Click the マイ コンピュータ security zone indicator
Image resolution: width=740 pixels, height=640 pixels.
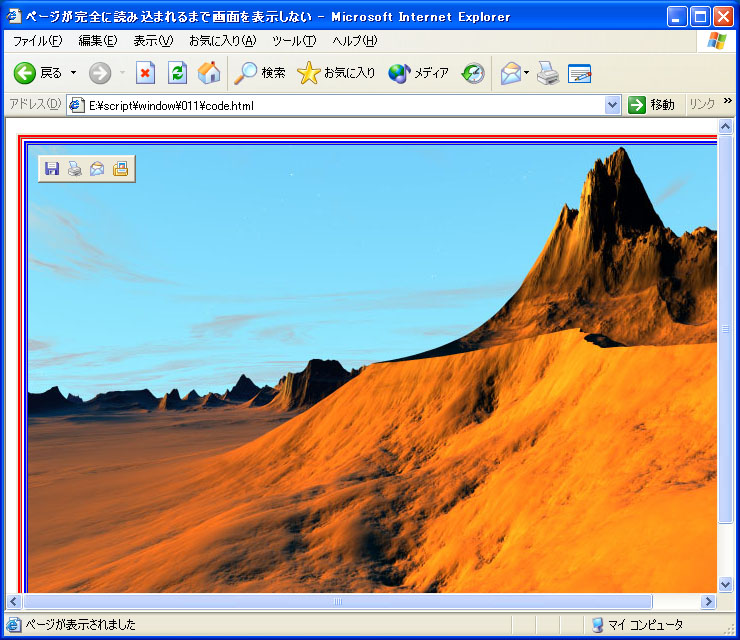click(x=637, y=625)
